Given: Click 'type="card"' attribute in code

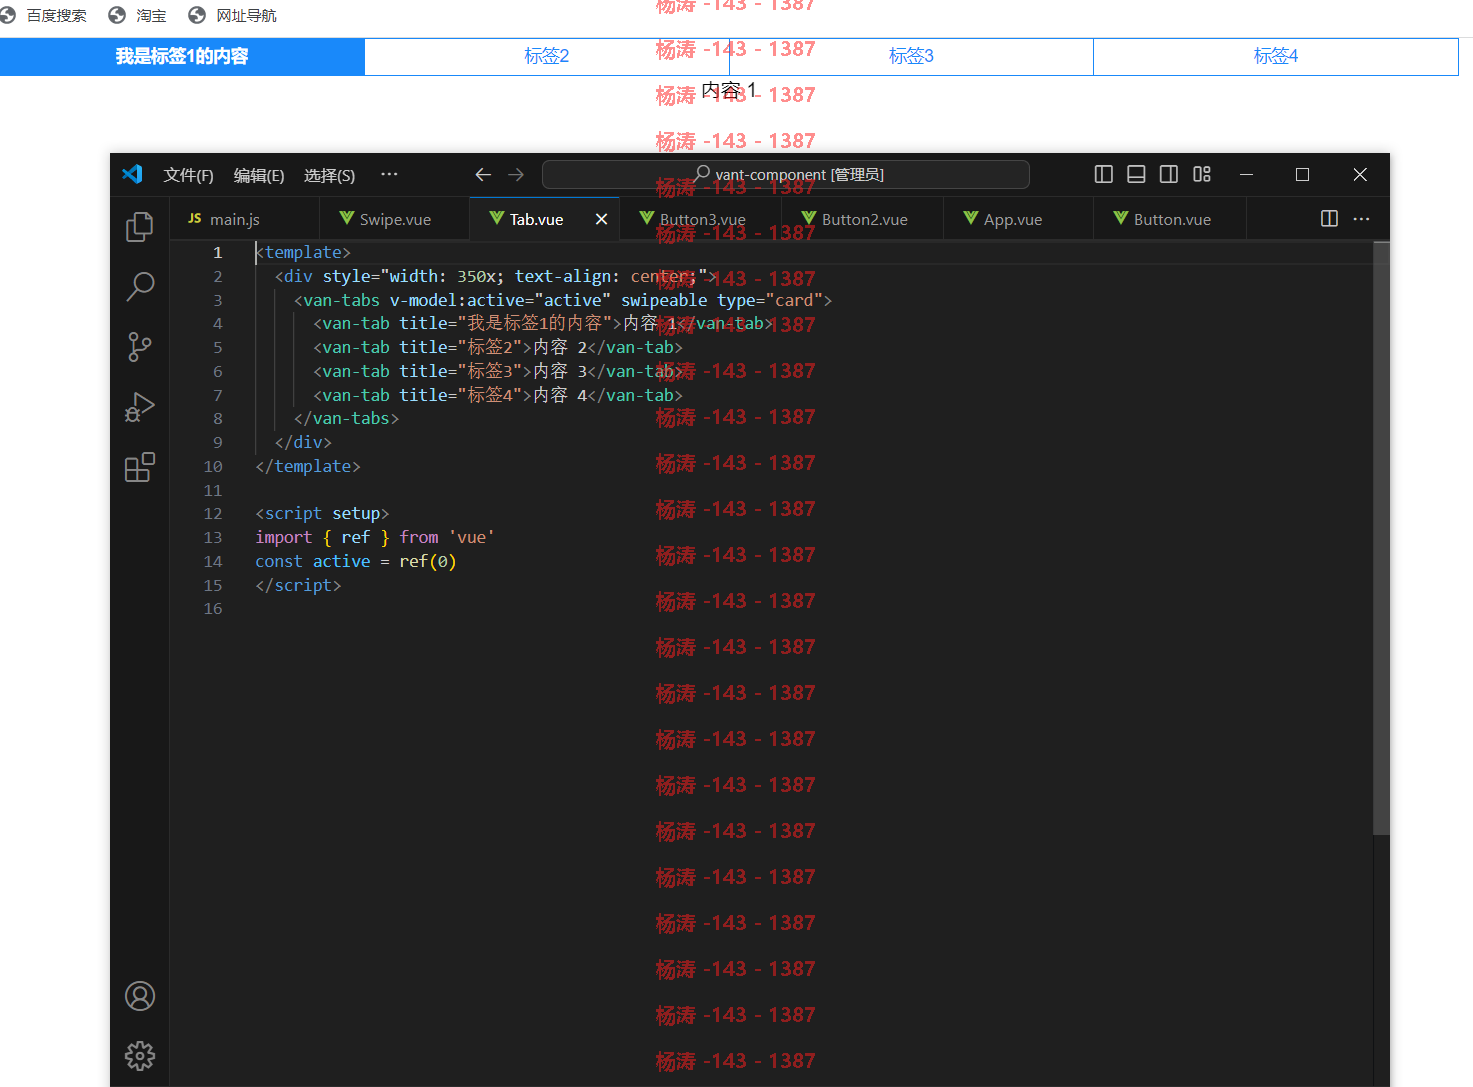Looking at the screenshot, I should [x=770, y=300].
